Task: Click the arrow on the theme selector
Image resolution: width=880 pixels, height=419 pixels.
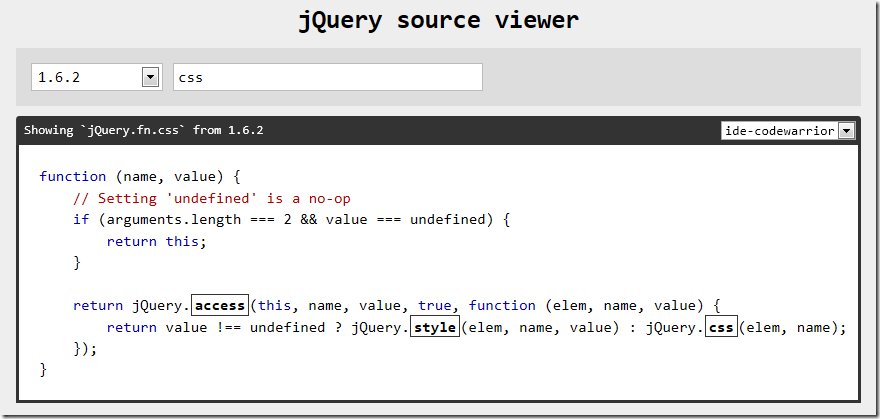Action: 846,131
